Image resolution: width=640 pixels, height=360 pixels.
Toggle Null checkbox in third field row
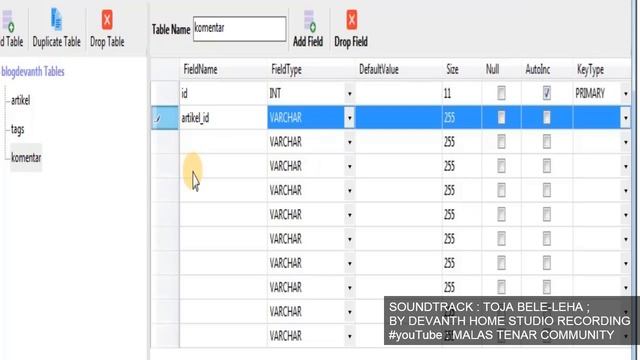[501, 142]
